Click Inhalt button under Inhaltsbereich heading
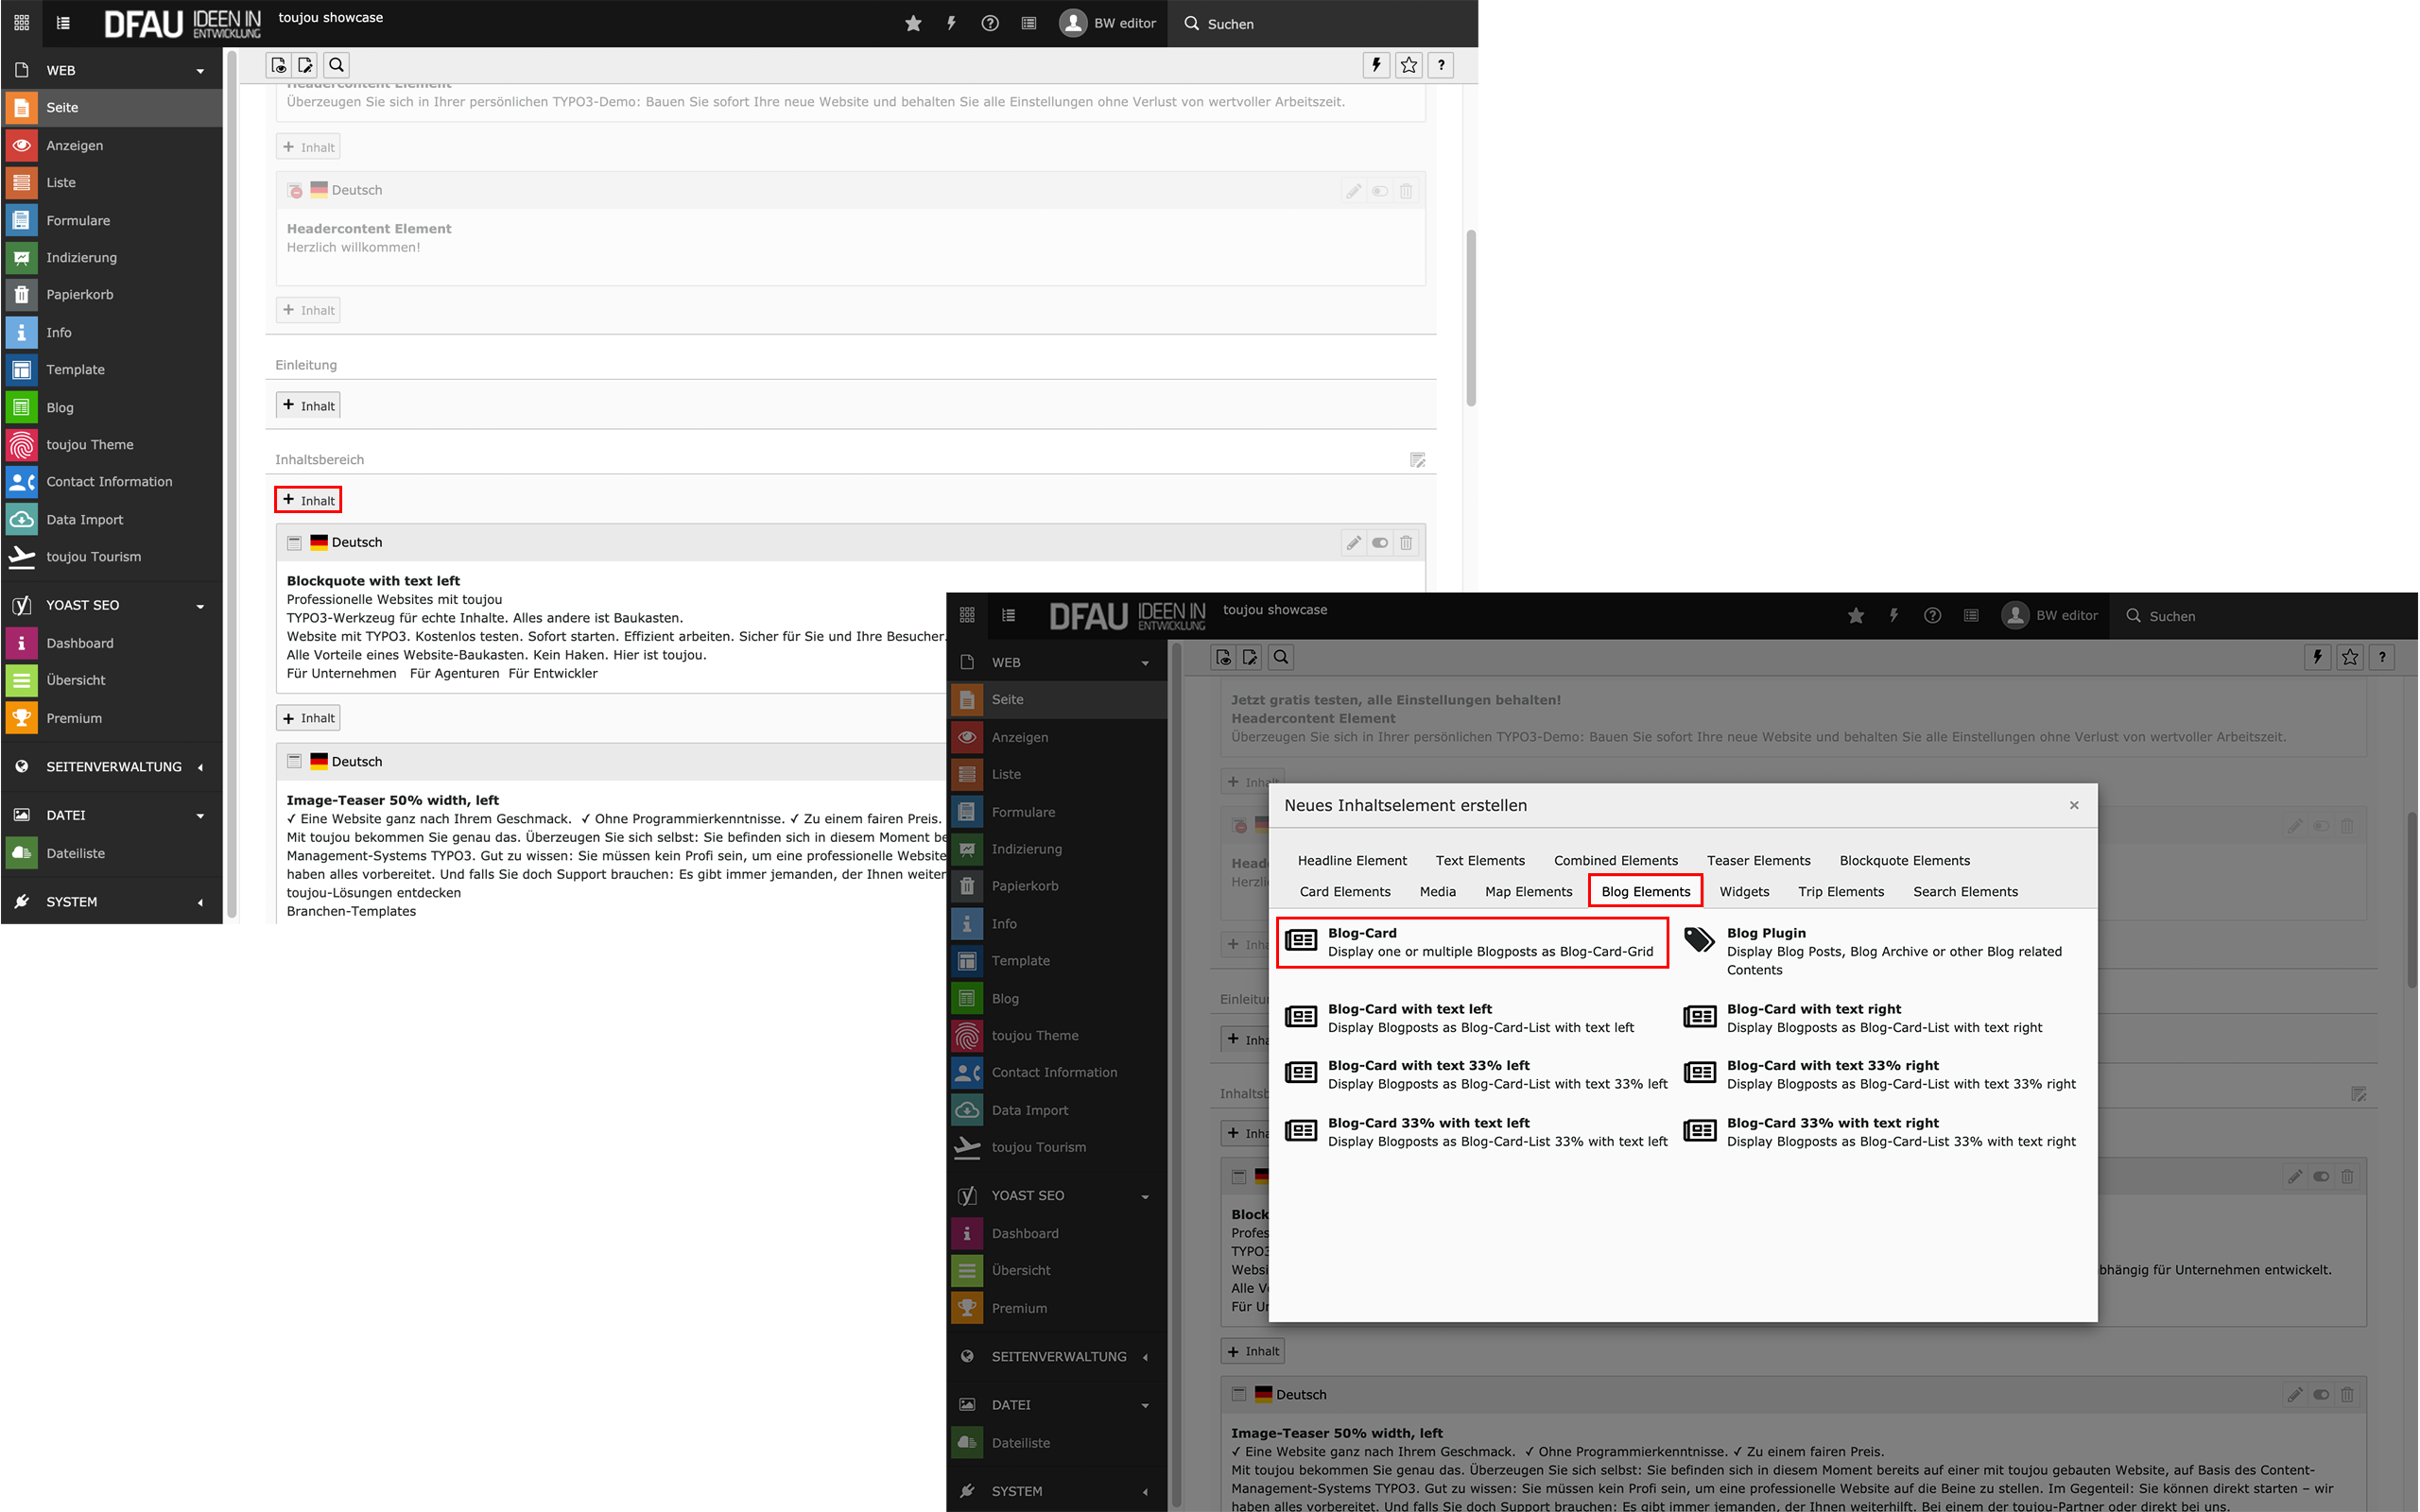Viewport: 2420px width, 1512px height. click(x=308, y=500)
